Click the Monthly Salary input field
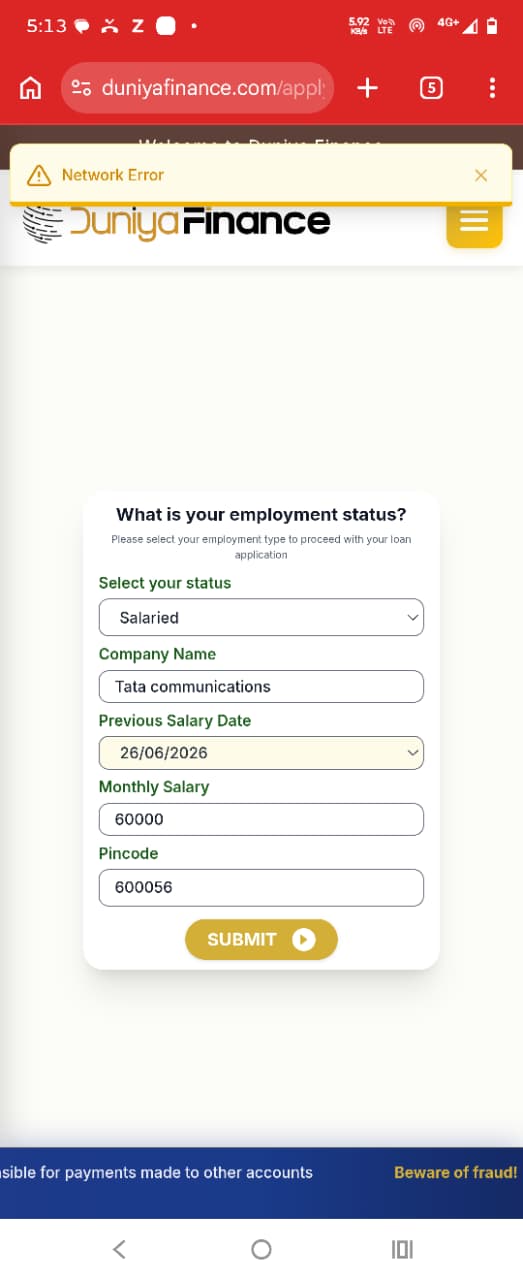The image size is (523, 1280). click(261, 819)
